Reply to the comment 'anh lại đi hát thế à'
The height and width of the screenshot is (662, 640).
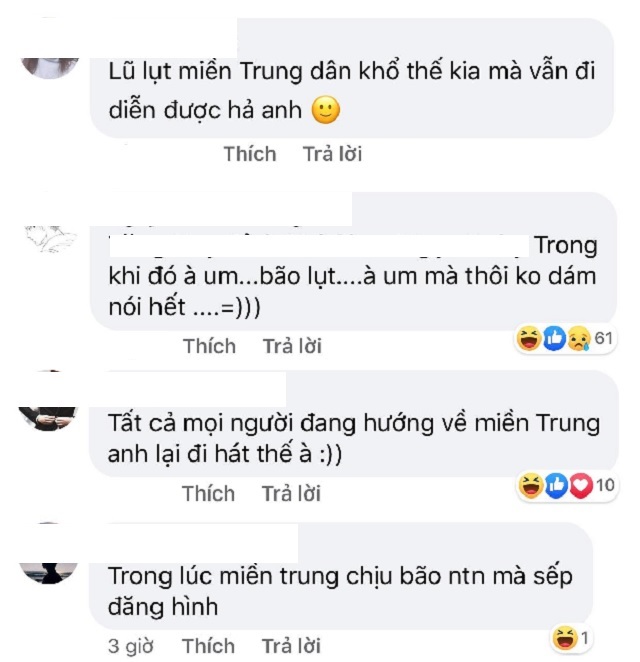click(x=291, y=494)
